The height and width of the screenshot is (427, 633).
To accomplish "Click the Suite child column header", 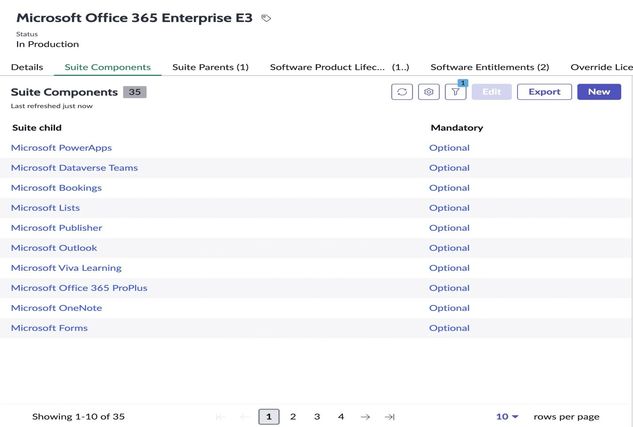I will click(x=37, y=128).
